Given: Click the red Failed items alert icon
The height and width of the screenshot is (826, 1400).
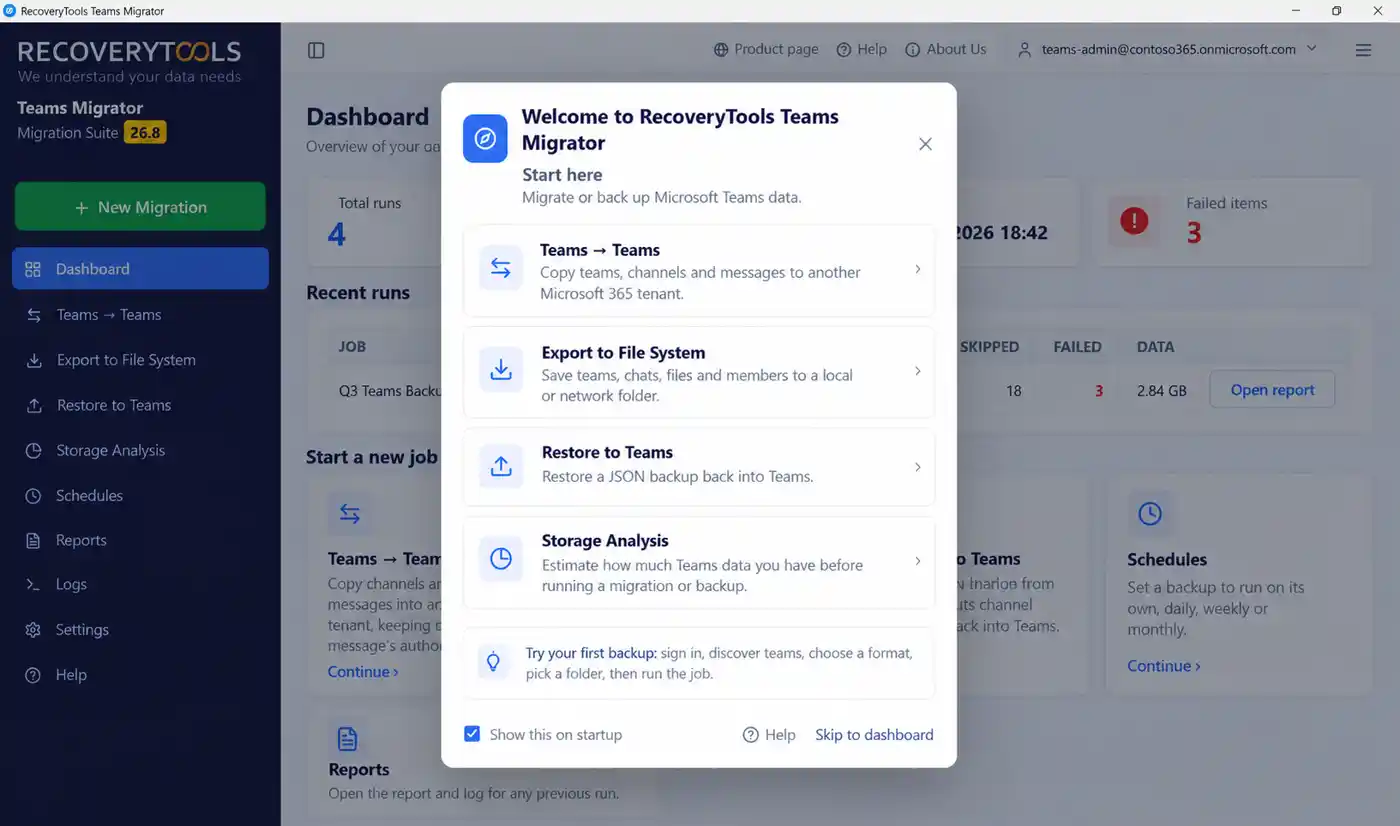Looking at the screenshot, I should tap(1134, 221).
